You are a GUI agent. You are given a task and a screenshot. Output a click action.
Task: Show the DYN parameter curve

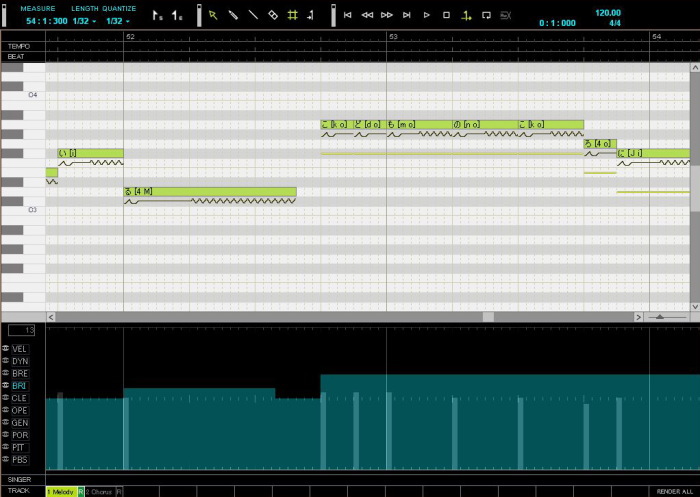point(20,361)
